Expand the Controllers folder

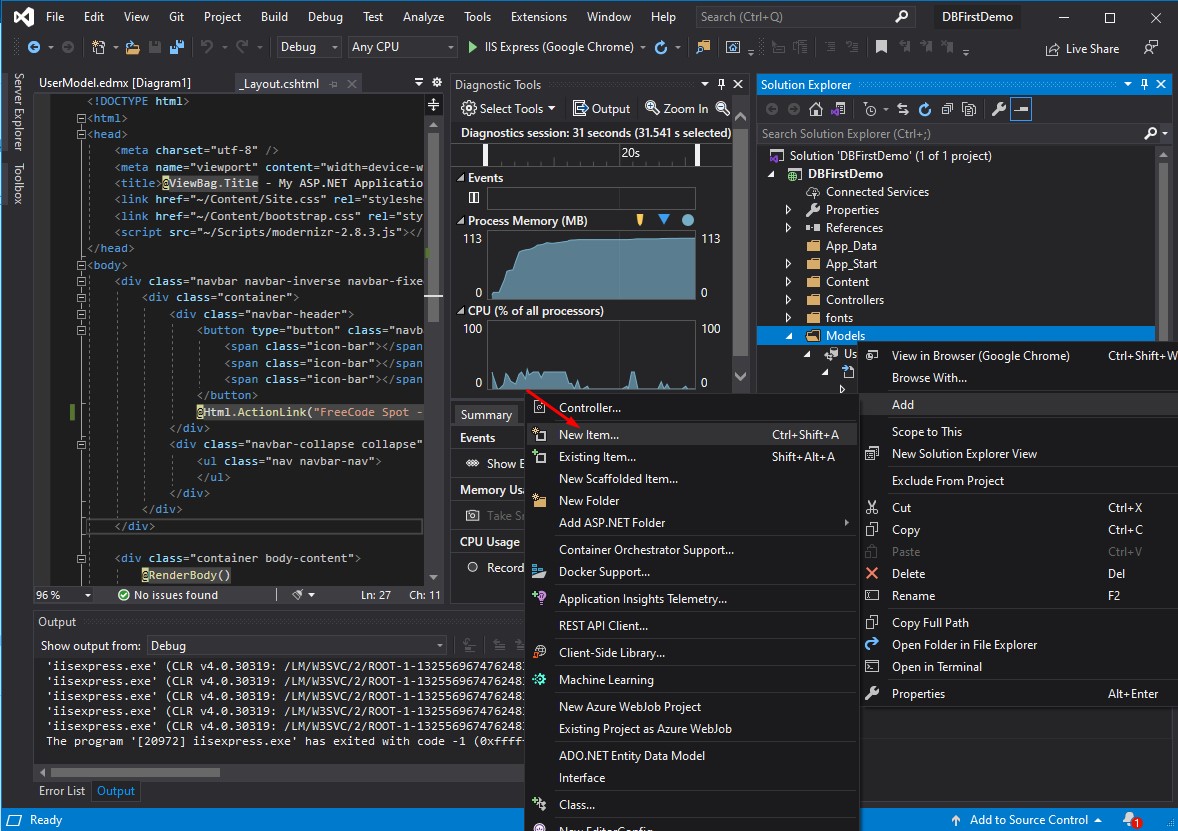click(787, 299)
